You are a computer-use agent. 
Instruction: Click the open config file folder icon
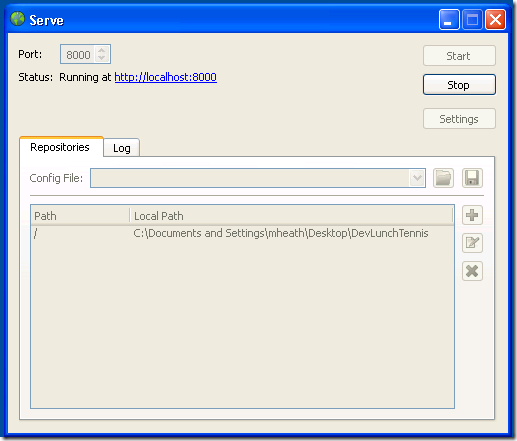click(x=443, y=178)
